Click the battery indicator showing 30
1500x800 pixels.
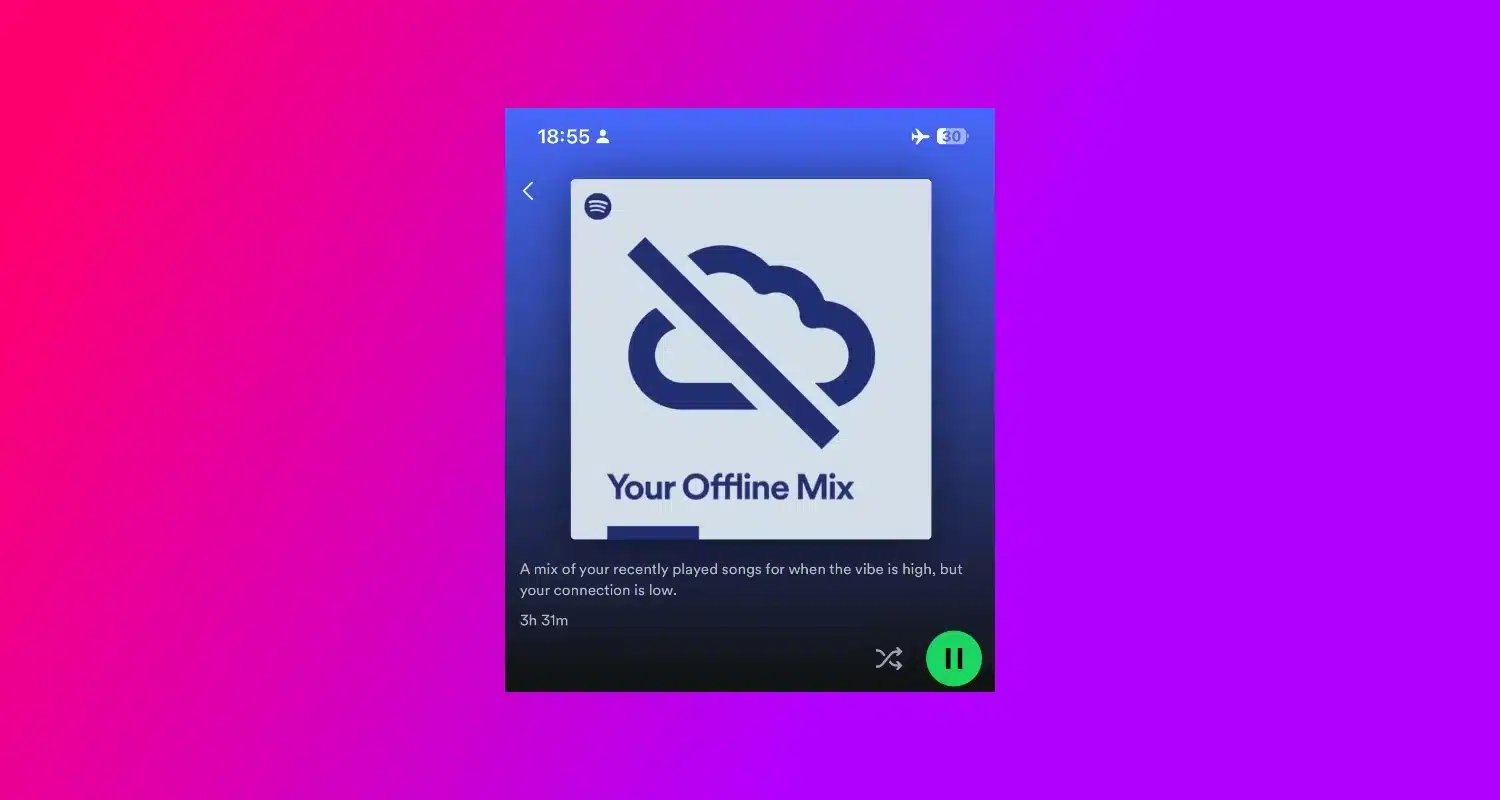[950, 136]
